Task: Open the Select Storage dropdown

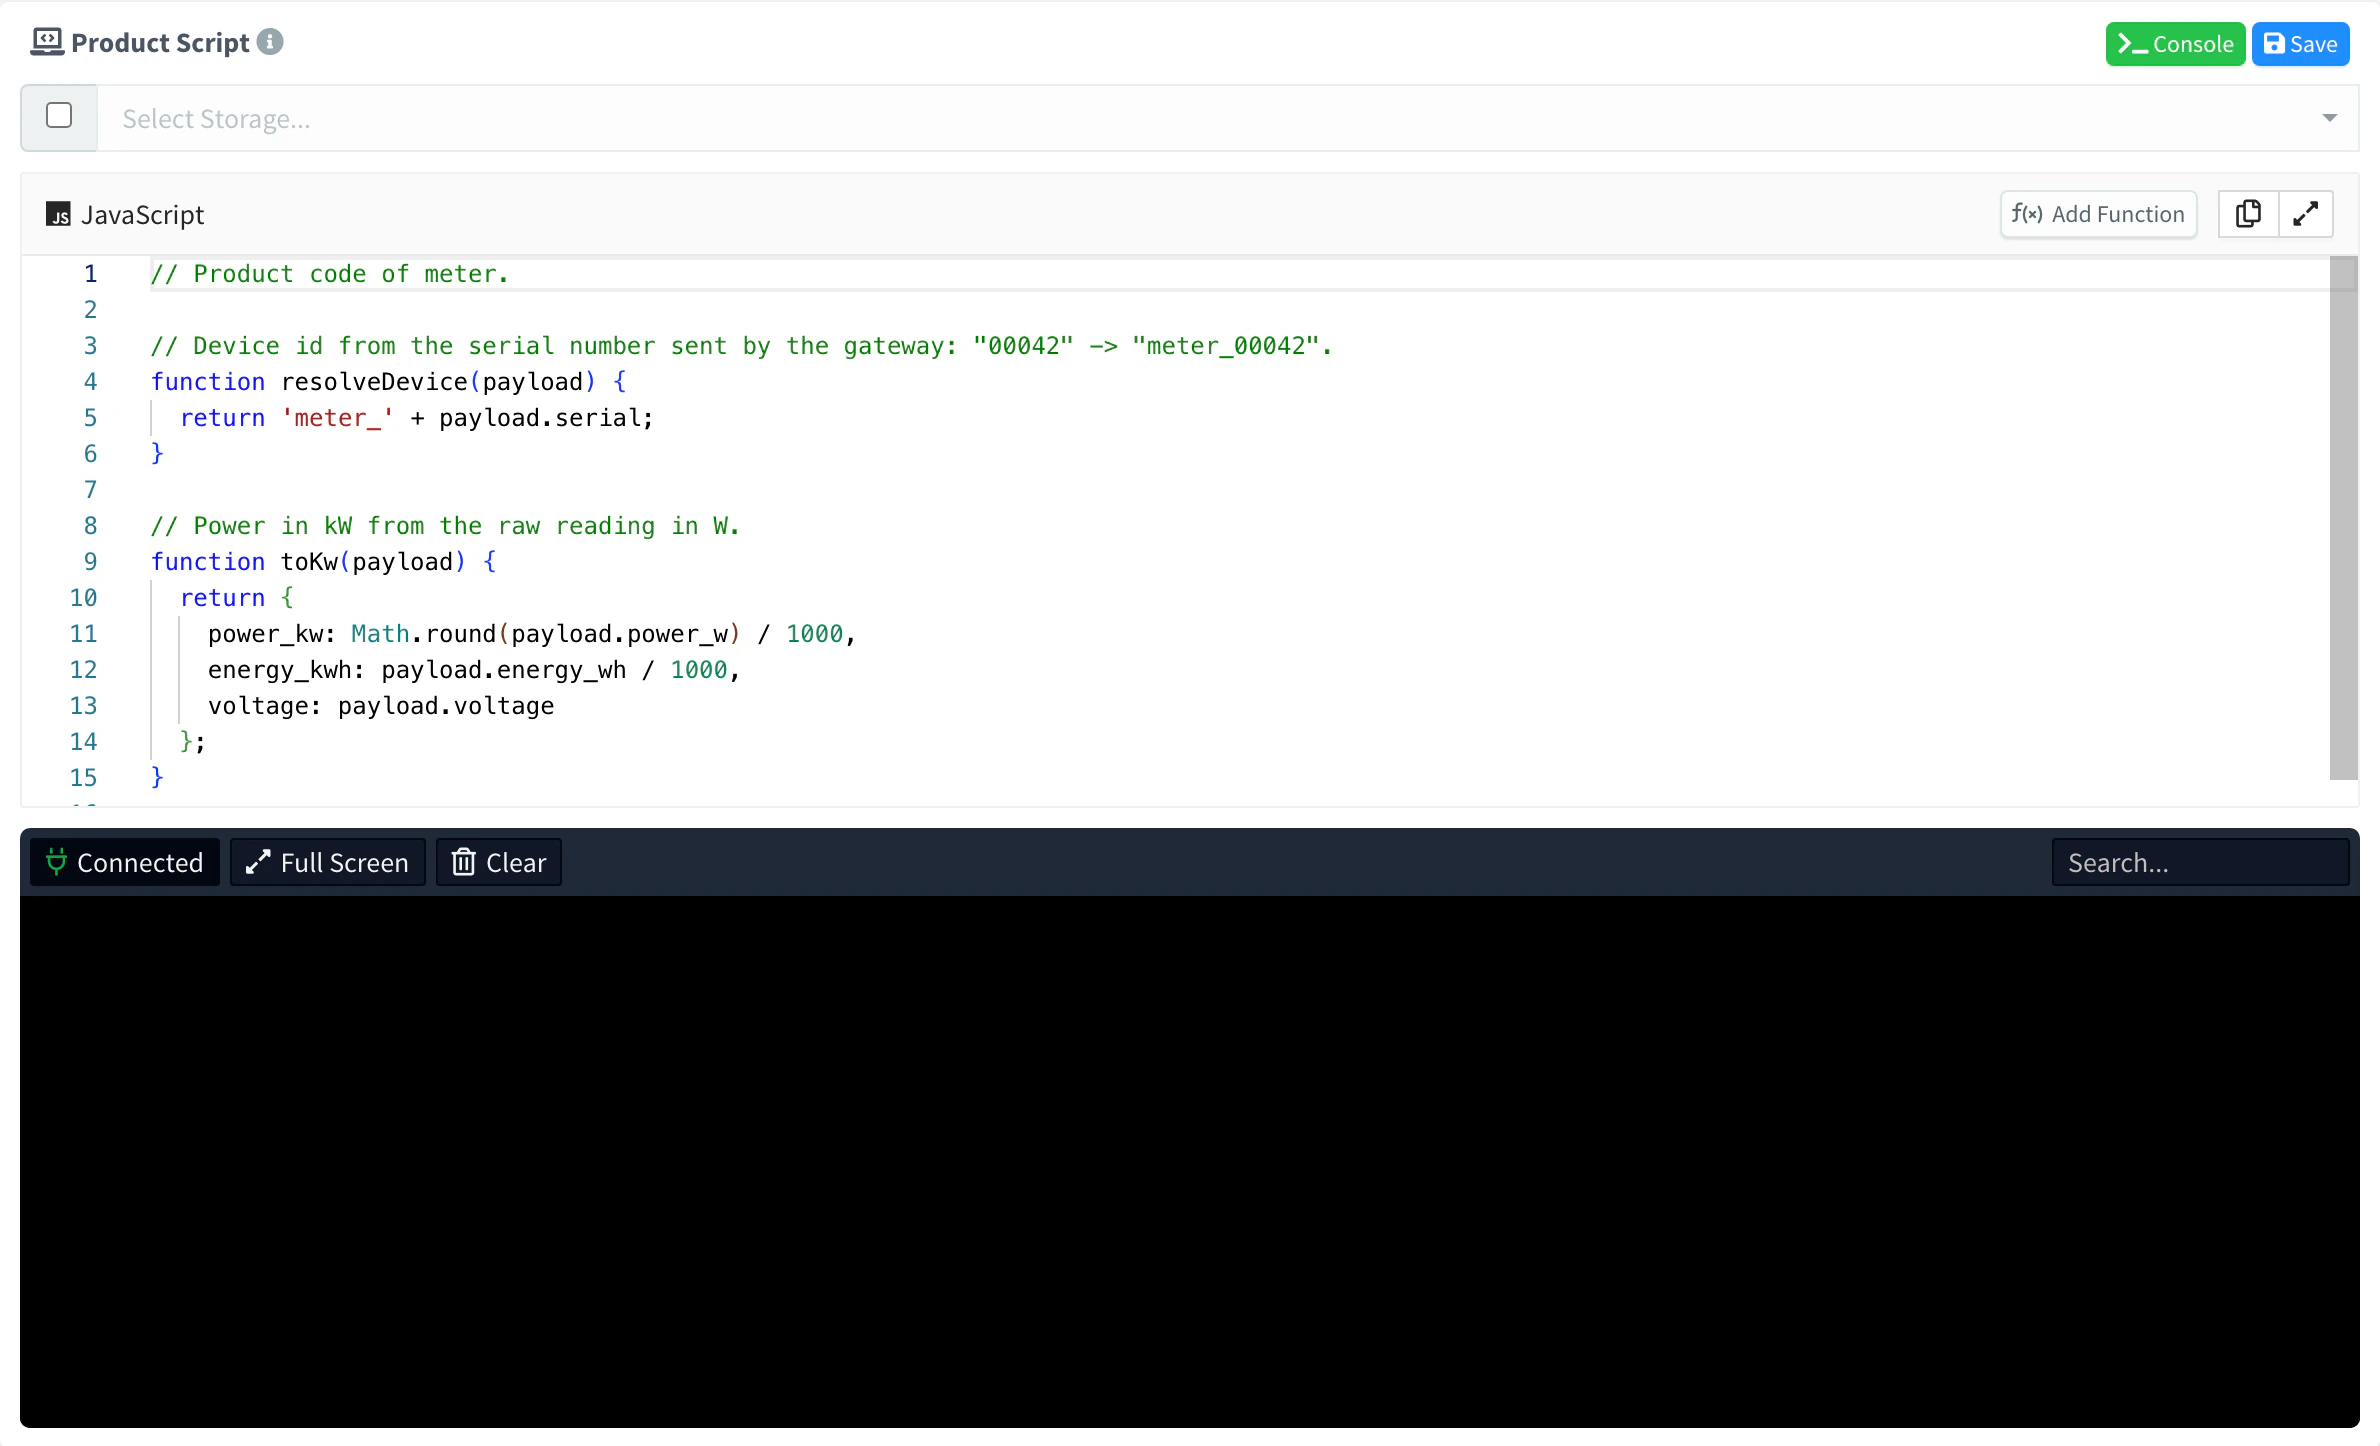Action: click(x=1228, y=118)
